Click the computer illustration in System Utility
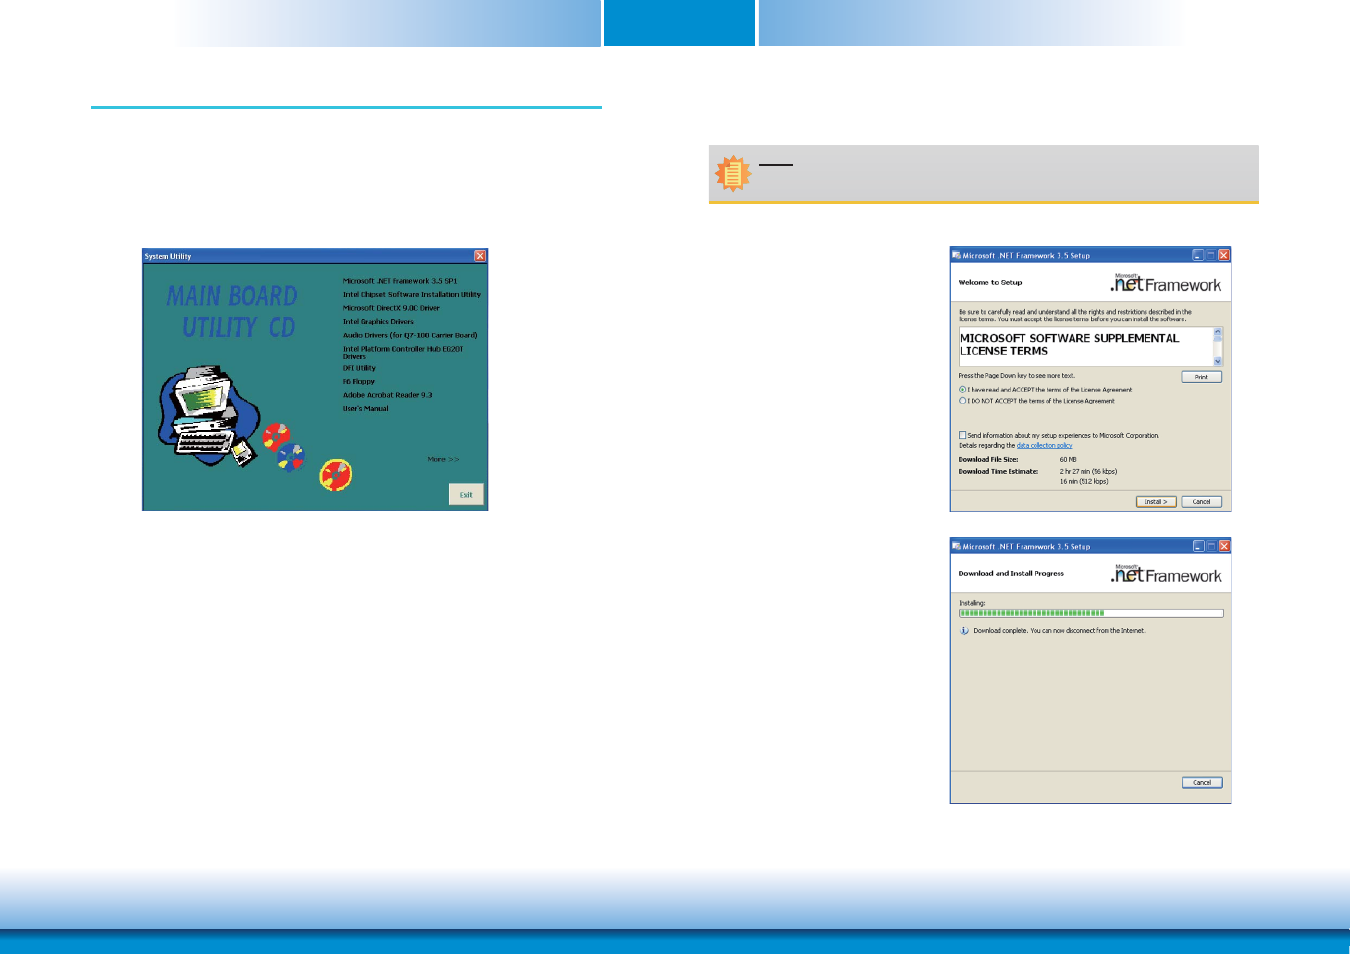The width and height of the screenshot is (1350, 954). [x=208, y=417]
